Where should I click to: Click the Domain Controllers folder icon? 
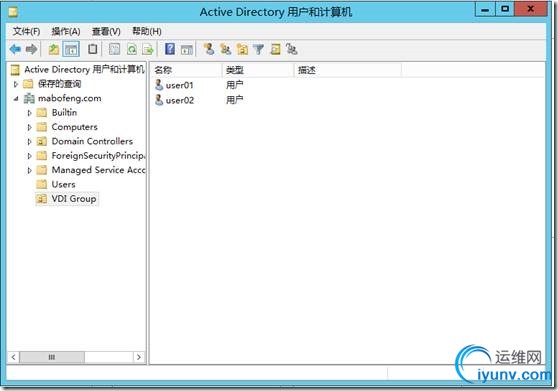click(42, 141)
